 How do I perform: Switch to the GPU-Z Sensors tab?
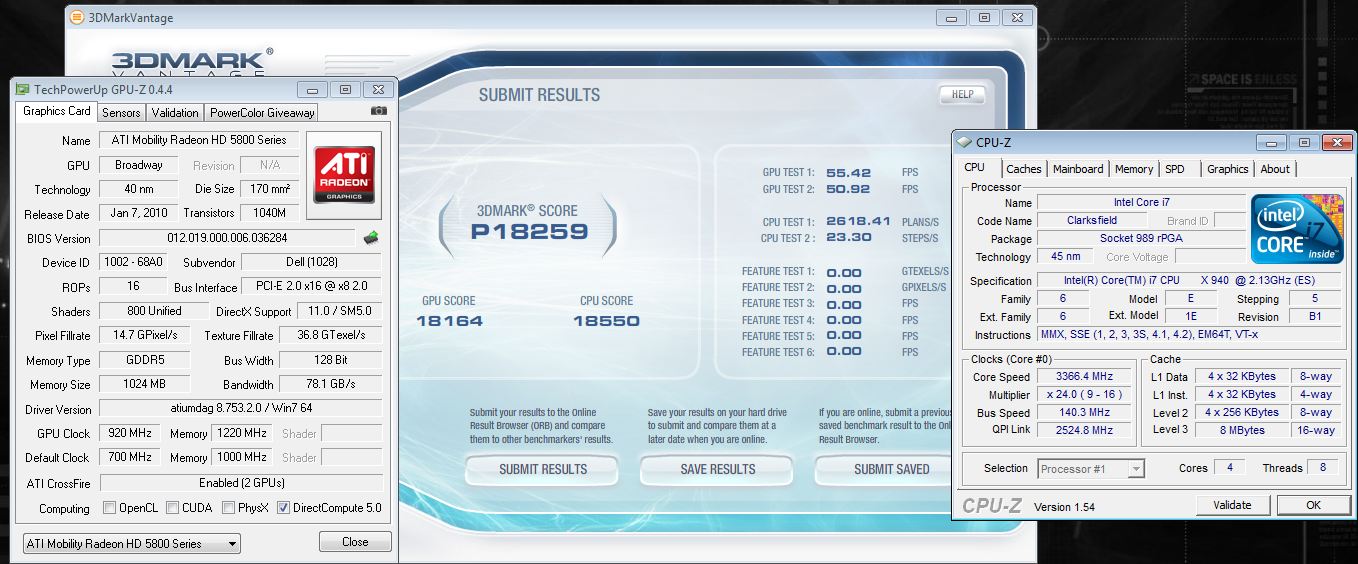click(121, 113)
